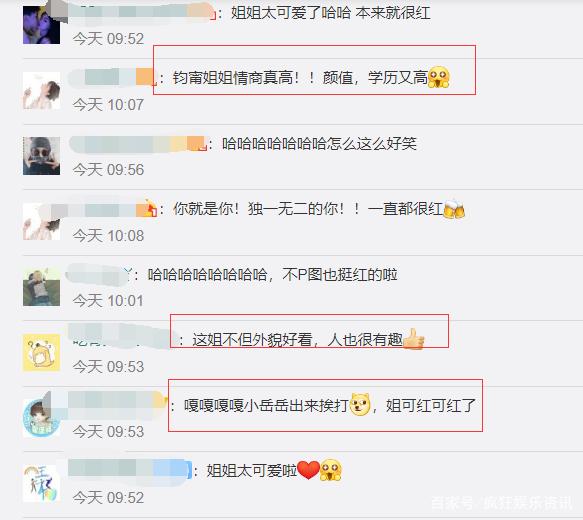Click the shocked emoji next to red heart
Screen dimensions: 583x520
click(331, 470)
